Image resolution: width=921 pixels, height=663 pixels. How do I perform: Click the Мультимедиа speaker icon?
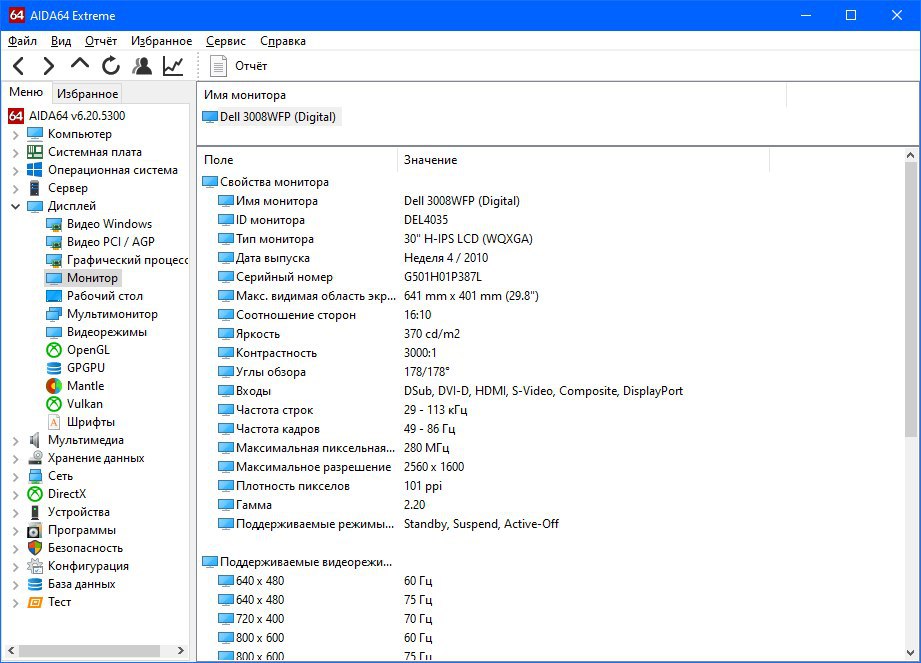point(35,440)
